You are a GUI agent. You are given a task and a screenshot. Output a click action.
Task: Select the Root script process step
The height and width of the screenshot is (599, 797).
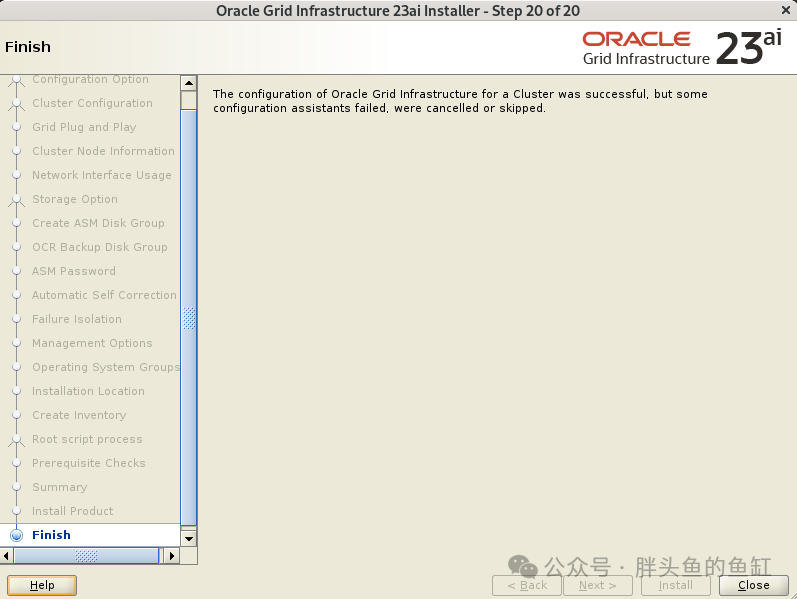tap(87, 439)
